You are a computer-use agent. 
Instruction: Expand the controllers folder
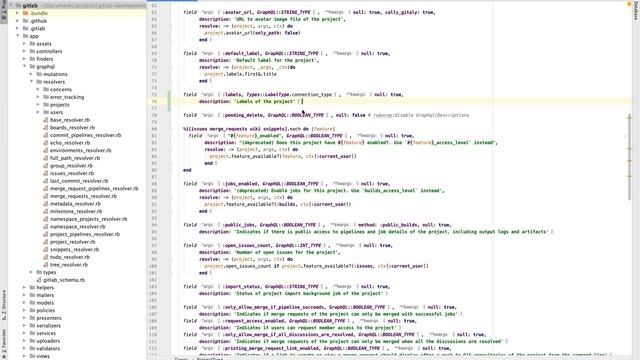pyautogui.click(x=24, y=51)
